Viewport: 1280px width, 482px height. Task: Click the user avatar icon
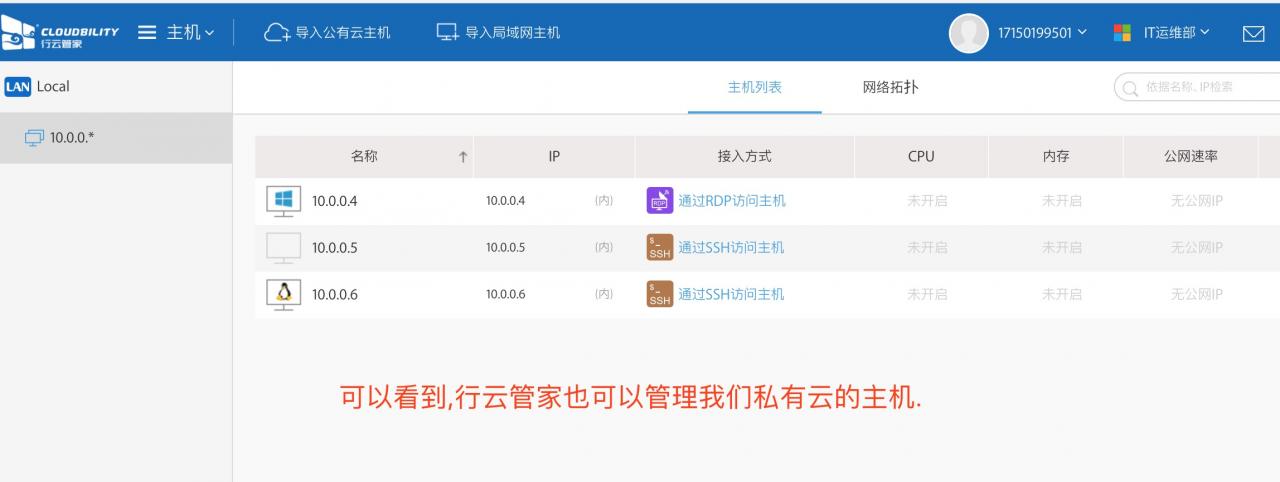point(968,33)
